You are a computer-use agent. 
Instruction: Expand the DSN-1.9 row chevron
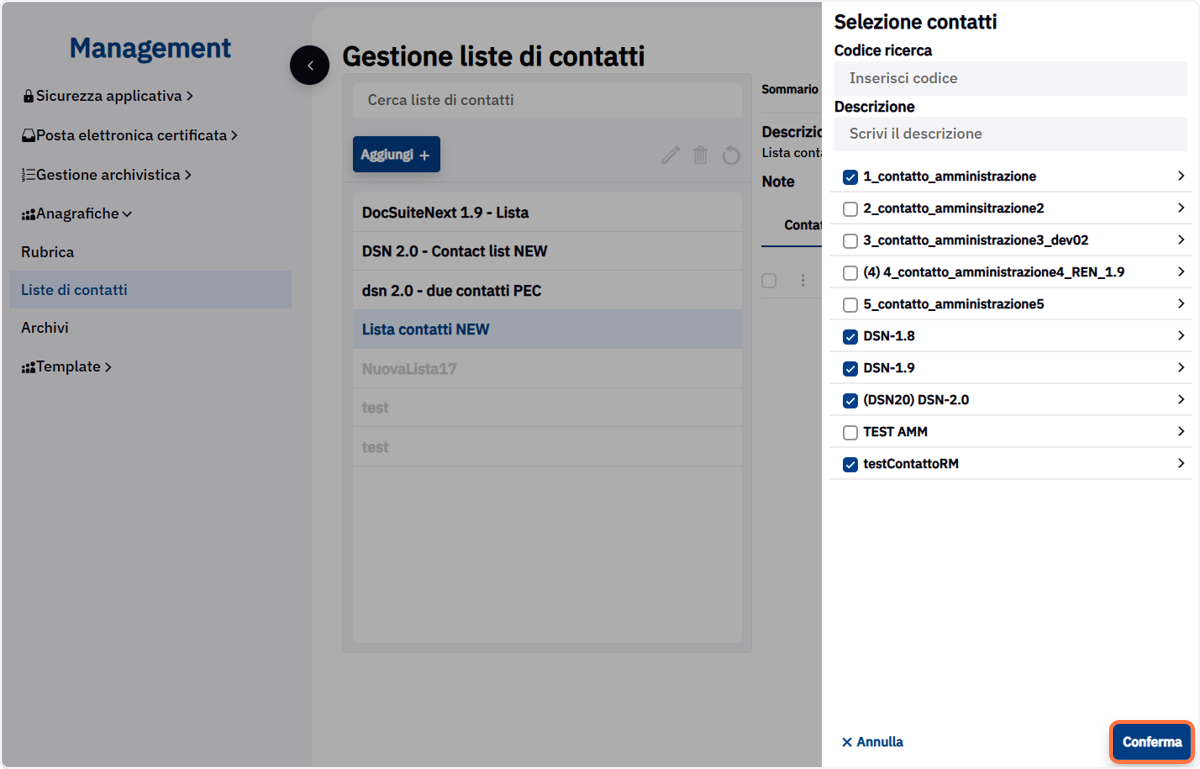point(1181,368)
